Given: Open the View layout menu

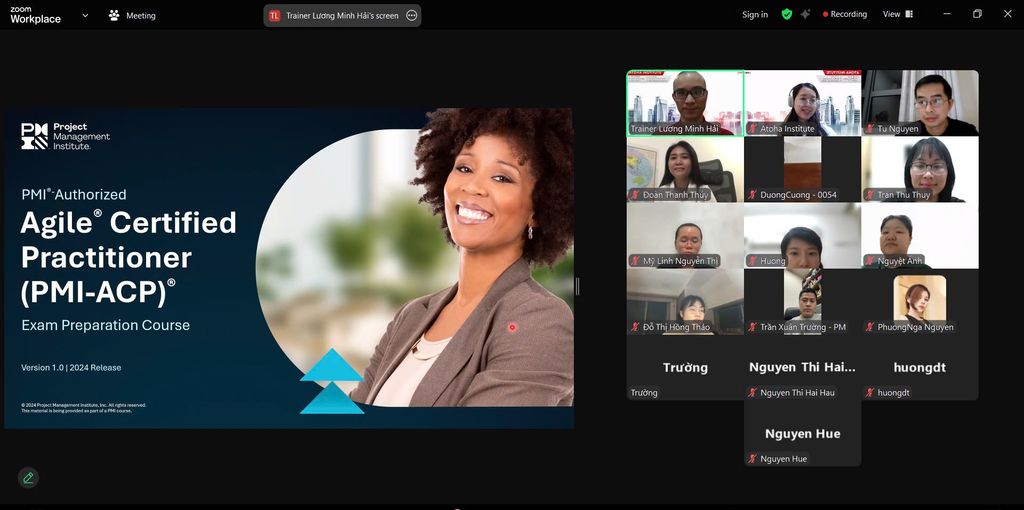Looking at the screenshot, I should [x=897, y=15].
